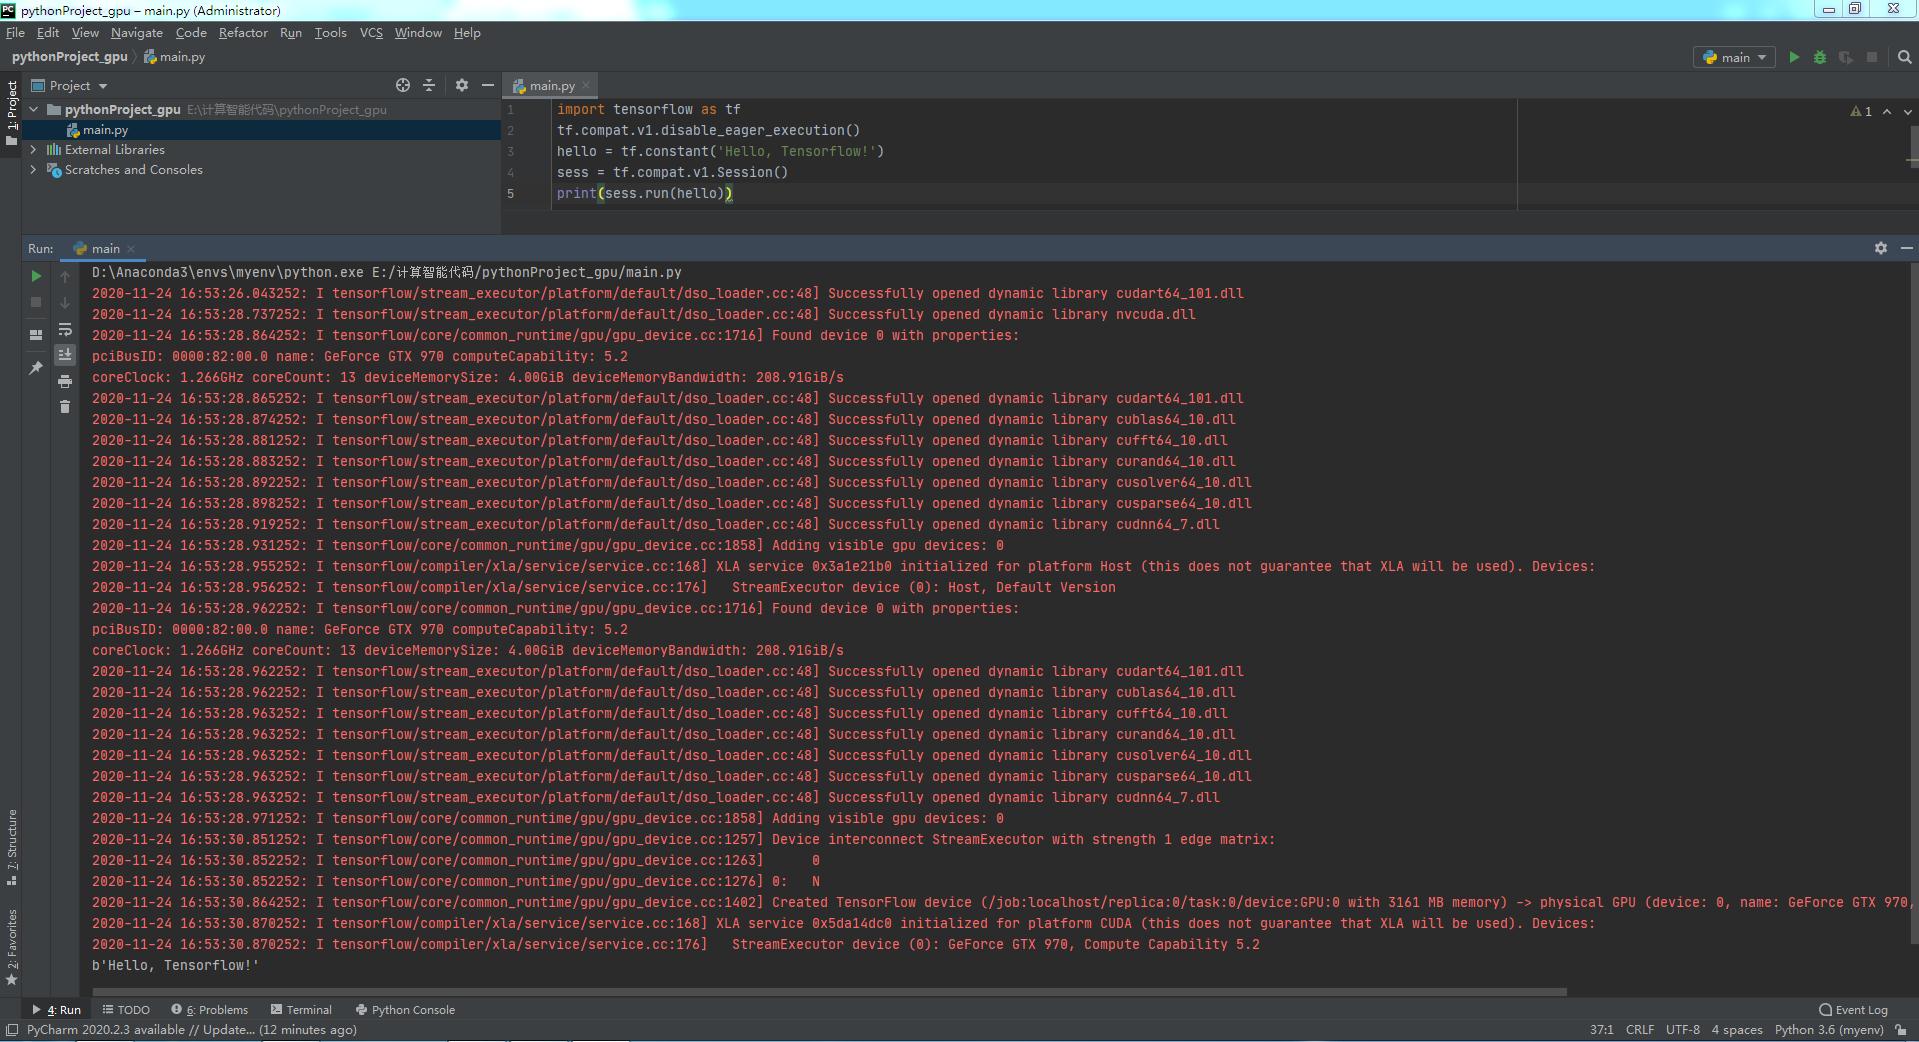Click the console horizontal scrollbar
The height and width of the screenshot is (1042, 1919).
point(829,992)
